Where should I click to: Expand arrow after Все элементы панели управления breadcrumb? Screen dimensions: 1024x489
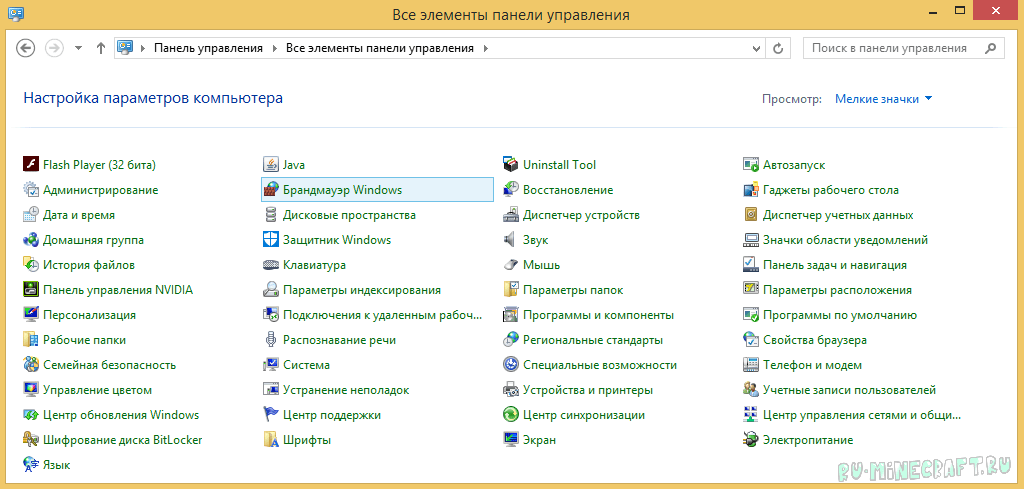485,48
